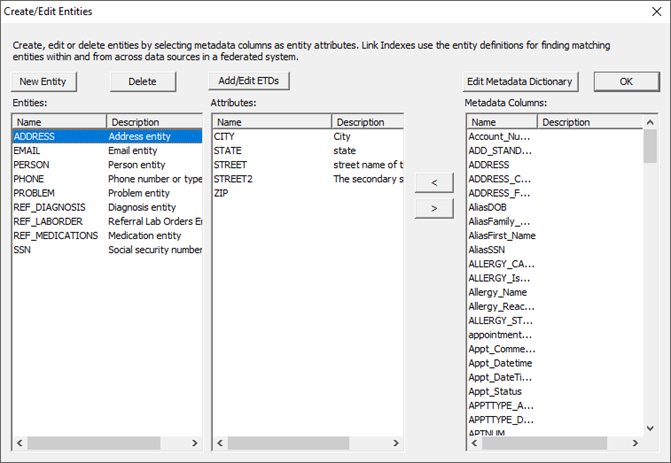Select Appt_Status metadata column

[x=495, y=391]
